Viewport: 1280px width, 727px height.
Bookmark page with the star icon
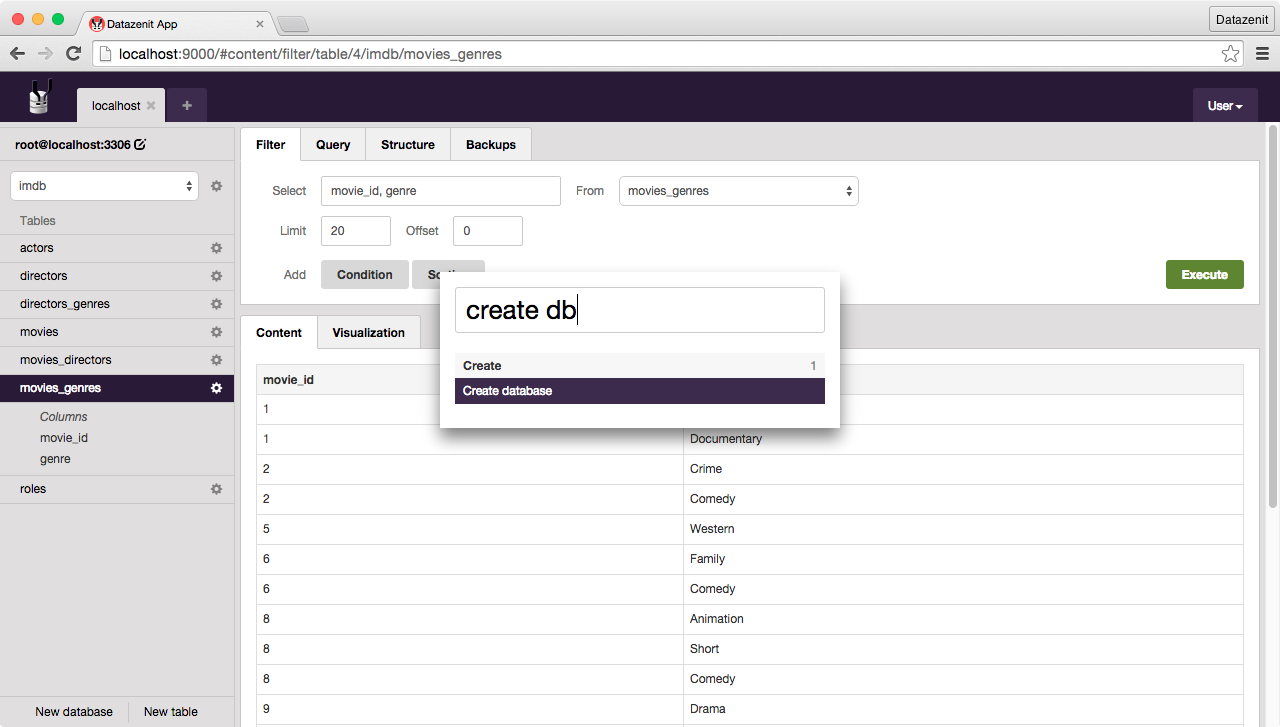[x=1230, y=54]
